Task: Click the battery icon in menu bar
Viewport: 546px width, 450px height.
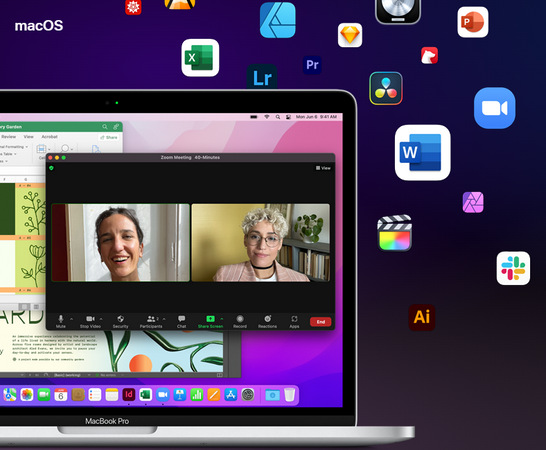Action: 254,117
